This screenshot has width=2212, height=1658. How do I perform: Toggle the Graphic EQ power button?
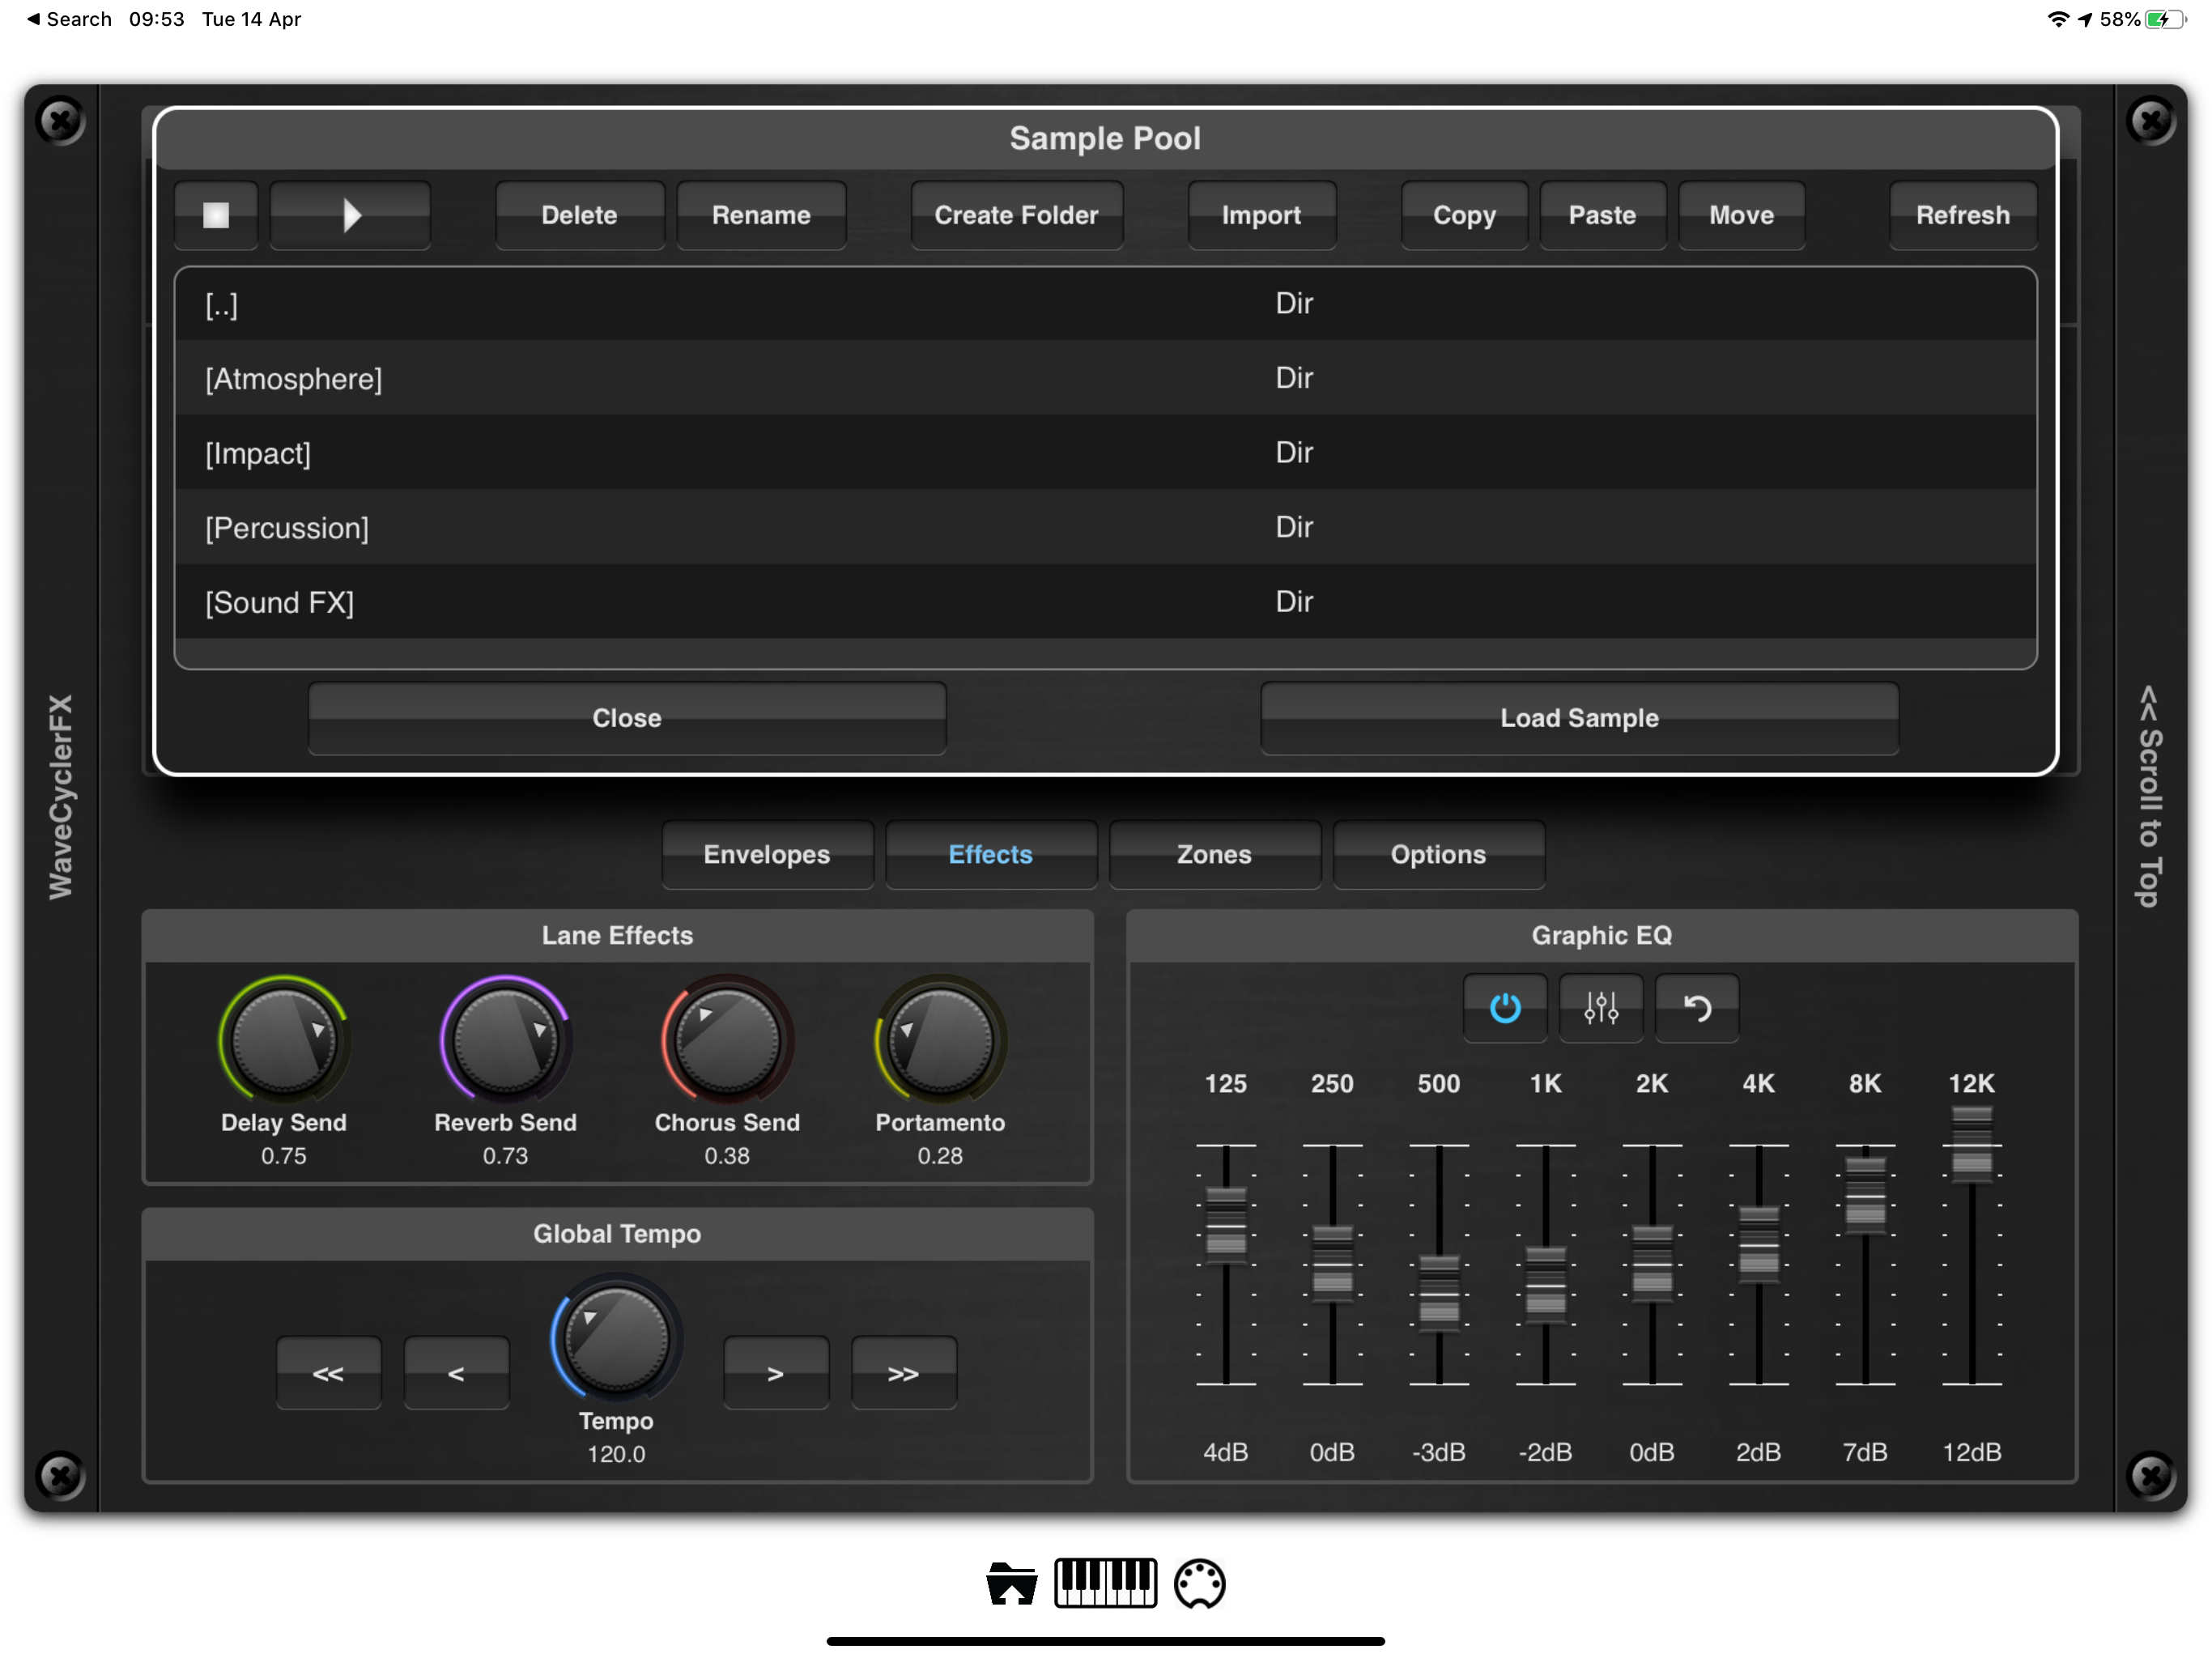[x=1504, y=1007]
